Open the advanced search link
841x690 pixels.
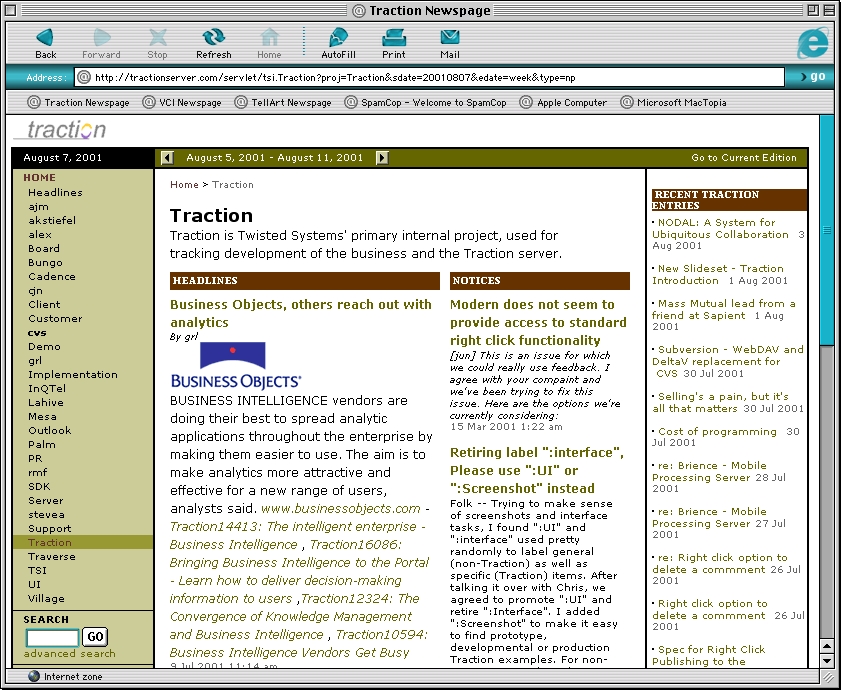(x=70, y=654)
